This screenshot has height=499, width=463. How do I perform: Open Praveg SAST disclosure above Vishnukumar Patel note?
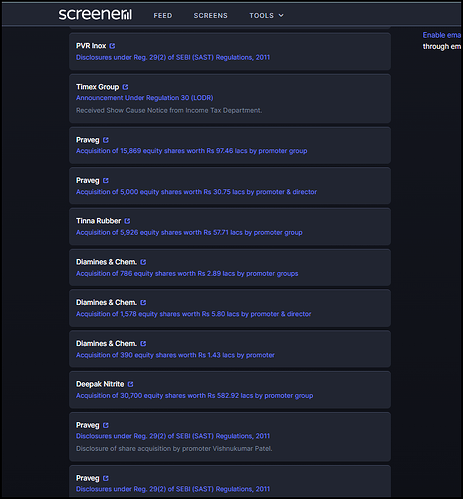click(x=173, y=436)
